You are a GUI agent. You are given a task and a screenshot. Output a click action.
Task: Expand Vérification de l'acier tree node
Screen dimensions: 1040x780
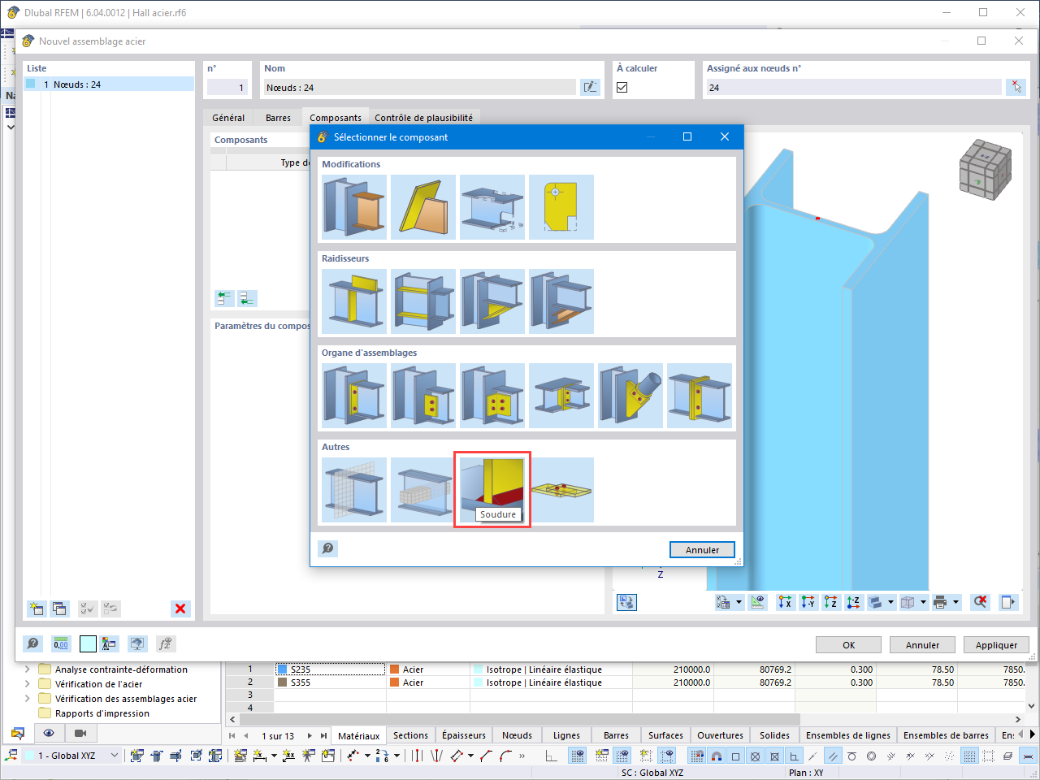point(27,684)
